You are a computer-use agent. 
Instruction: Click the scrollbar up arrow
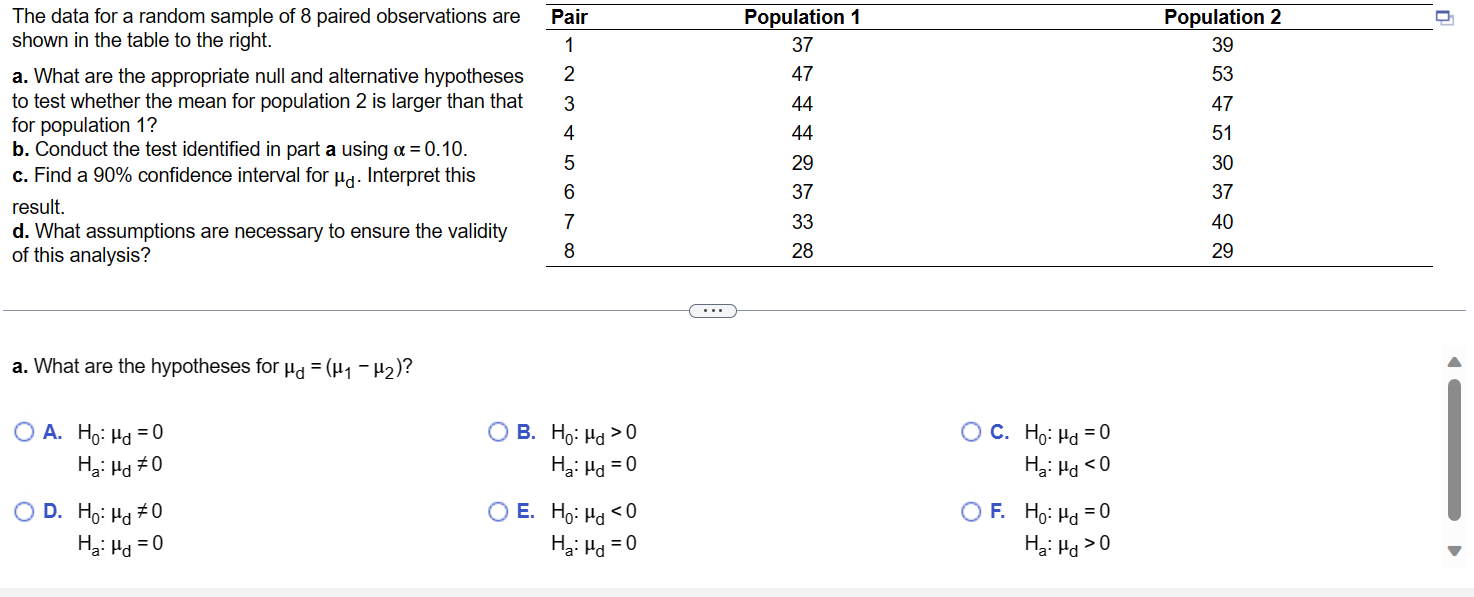click(x=1455, y=362)
